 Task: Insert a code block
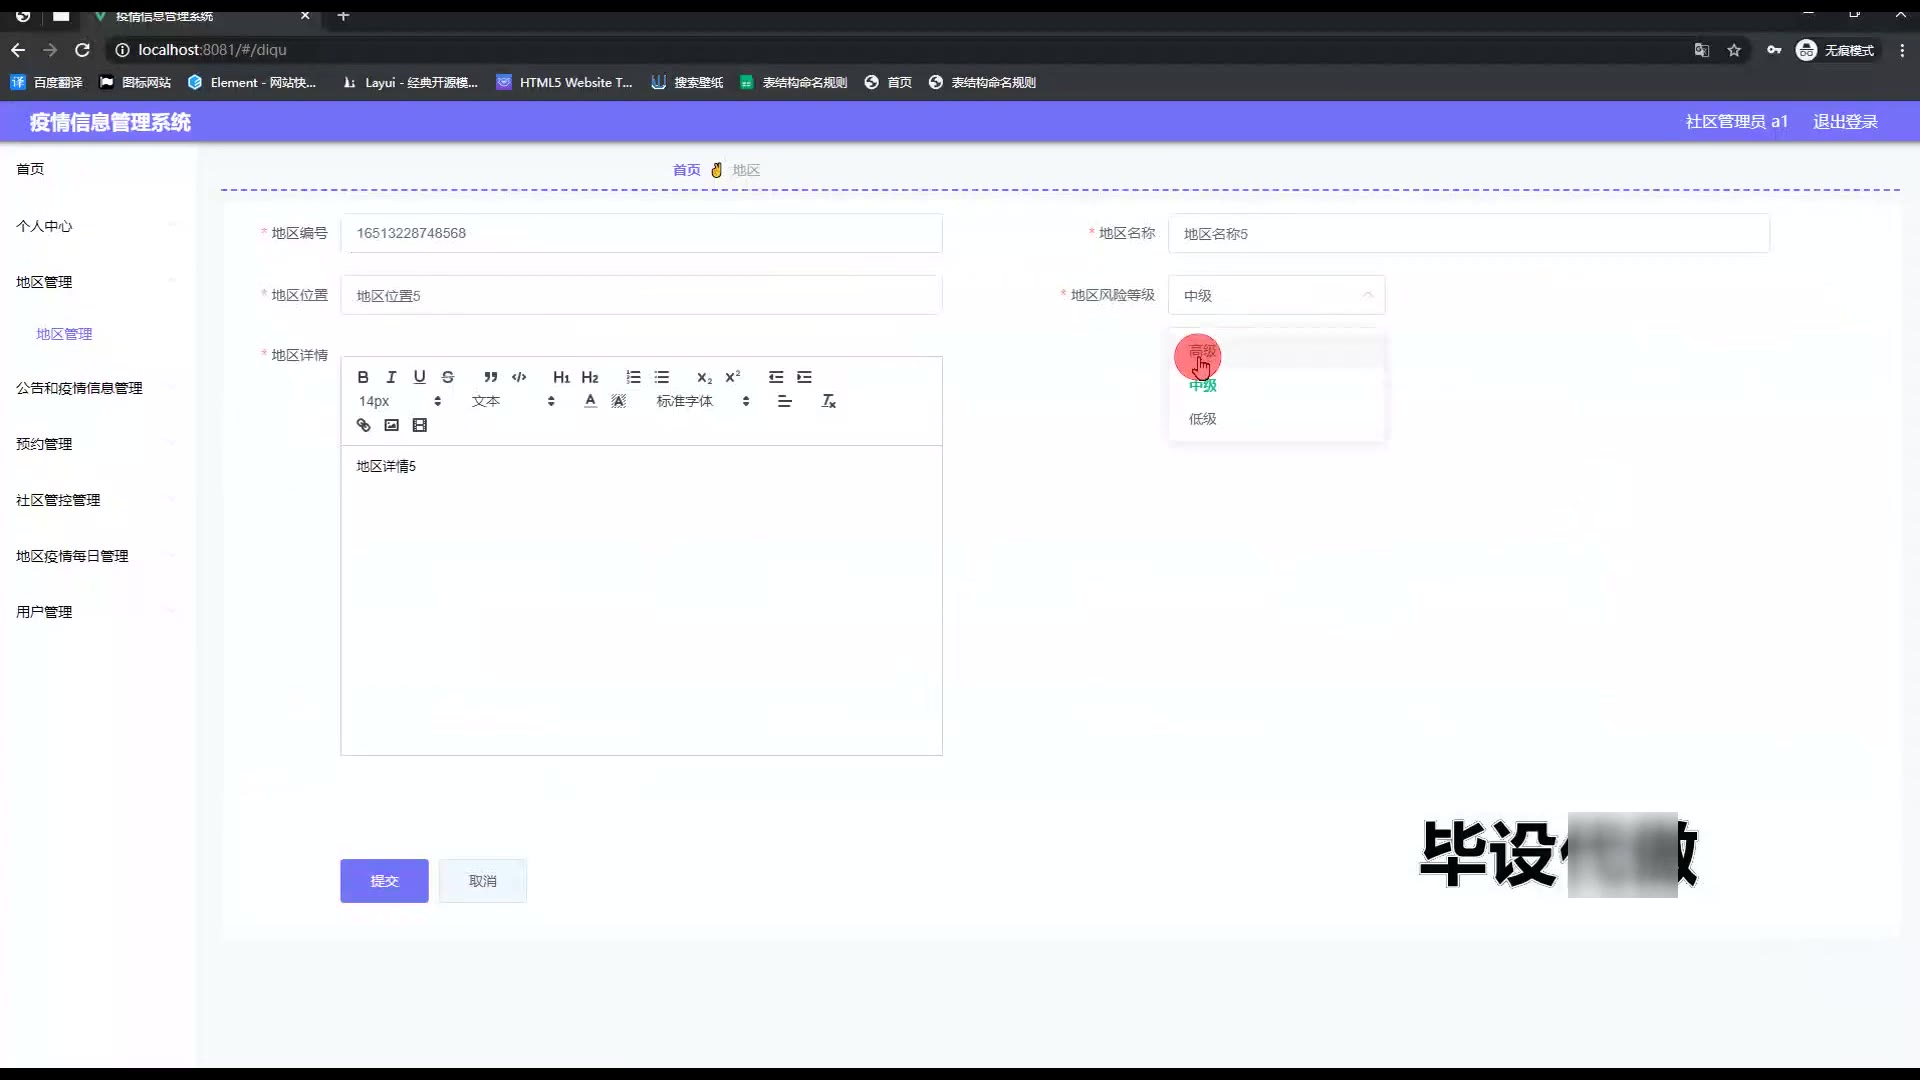[519, 377]
